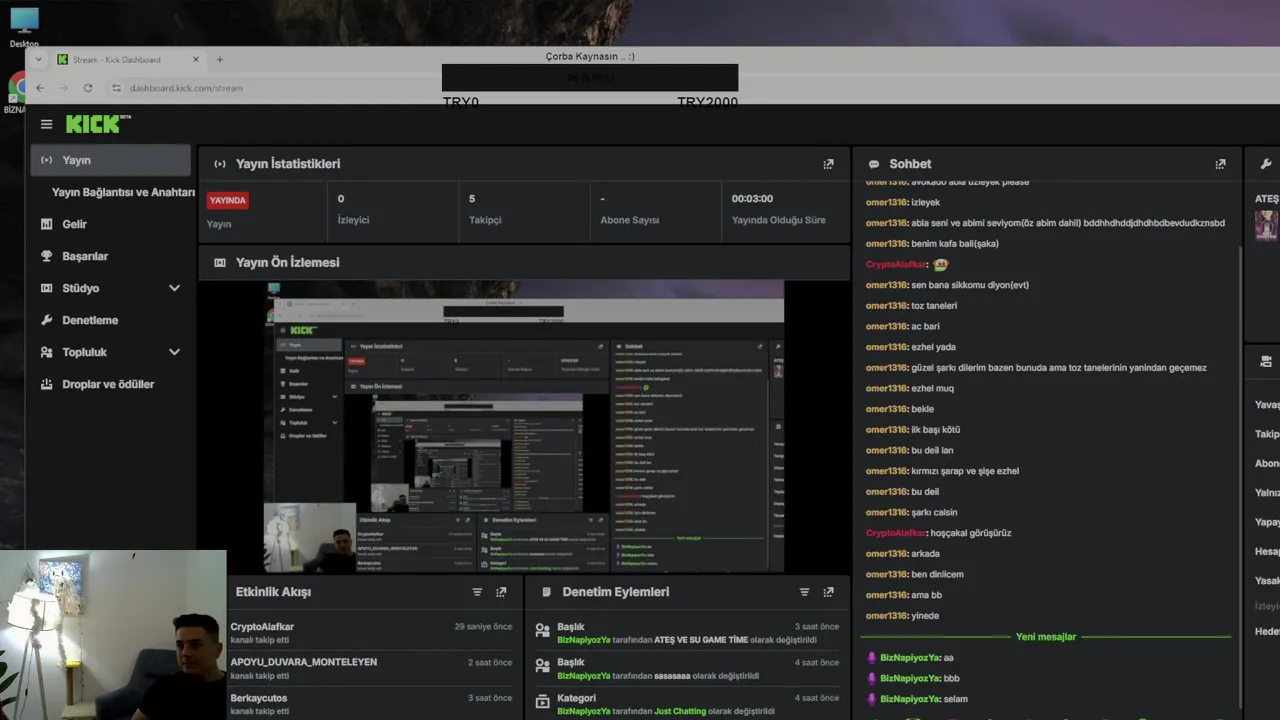Select the sasasaaa title change entry
Viewport: 1280px width, 720px height.
[x=686, y=668]
